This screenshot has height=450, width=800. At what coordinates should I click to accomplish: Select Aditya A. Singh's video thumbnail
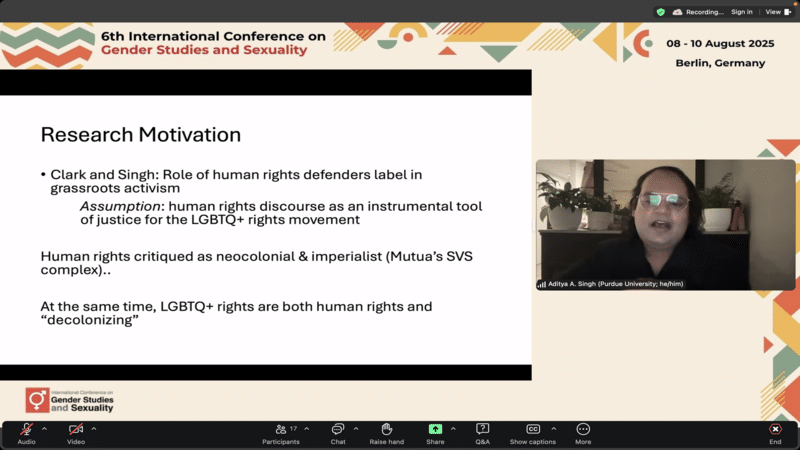665,225
